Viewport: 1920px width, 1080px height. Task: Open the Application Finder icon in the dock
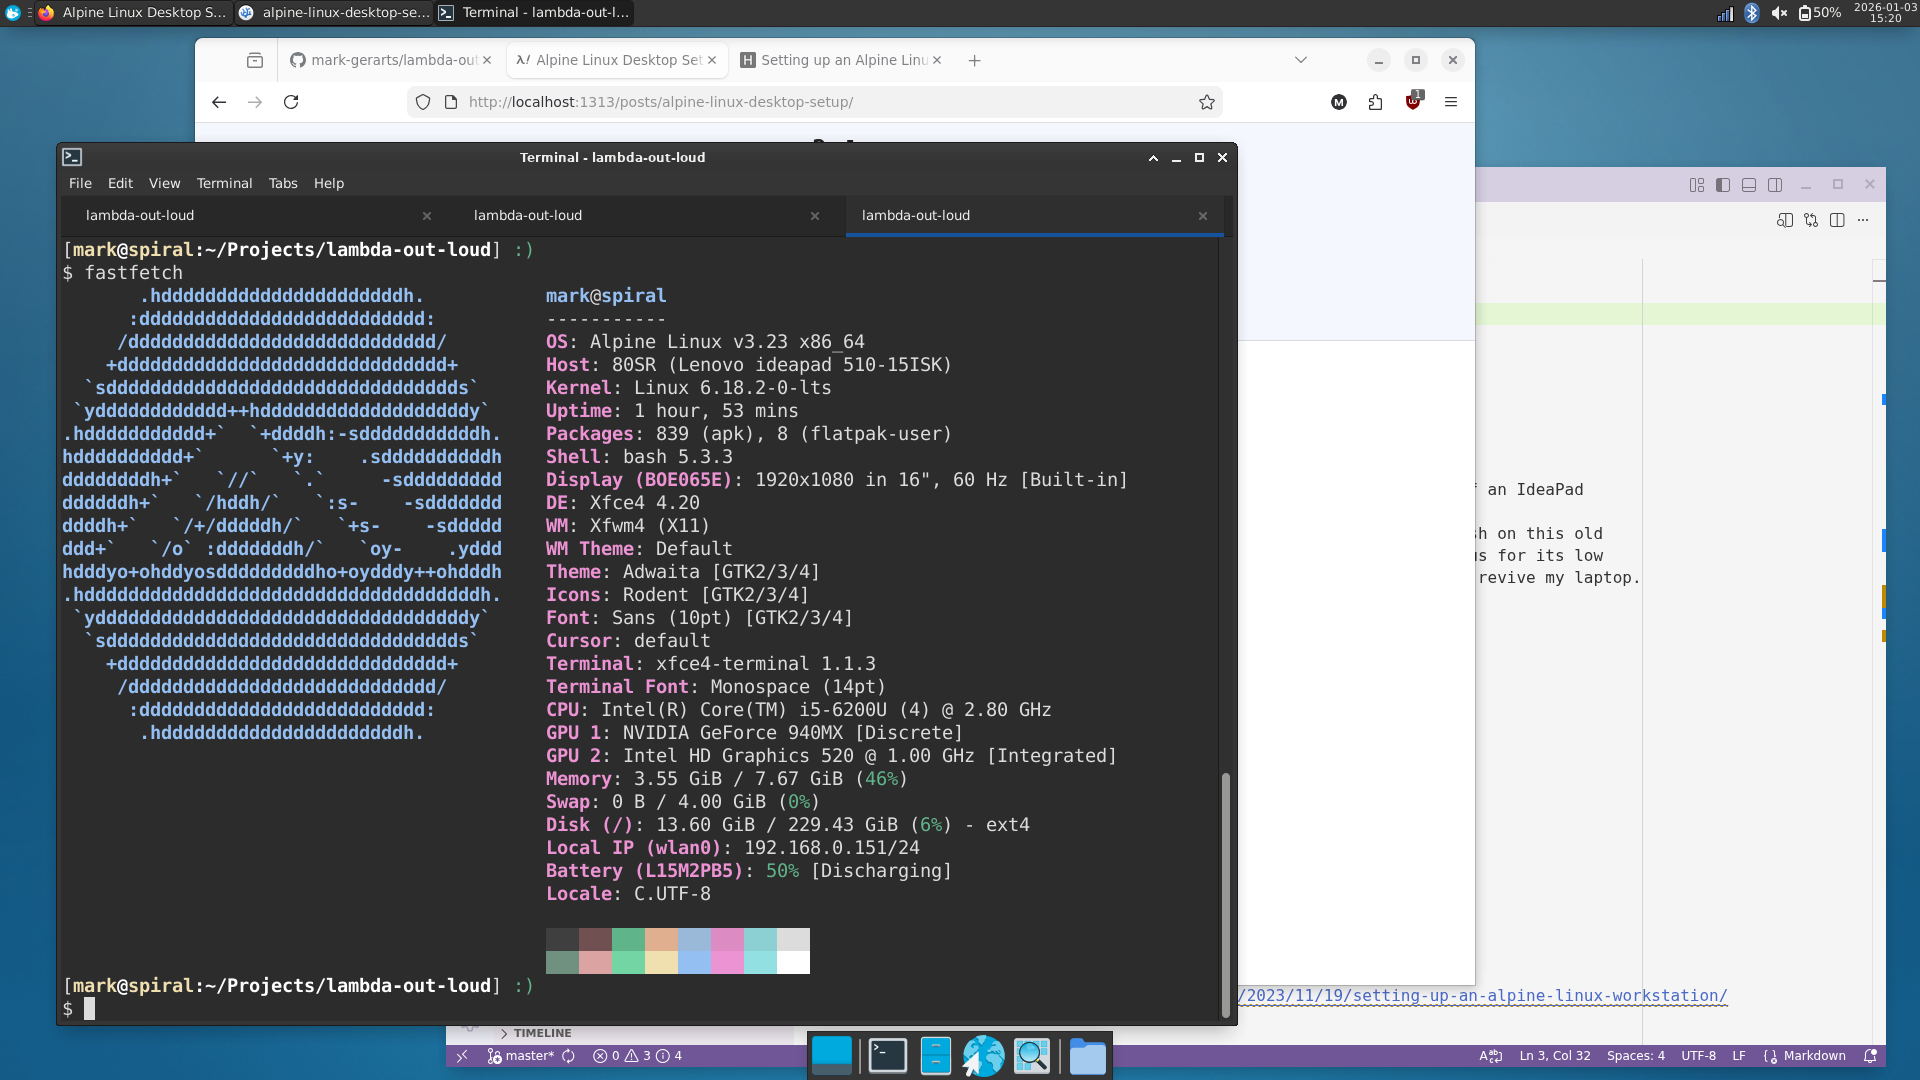point(1032,1055)
